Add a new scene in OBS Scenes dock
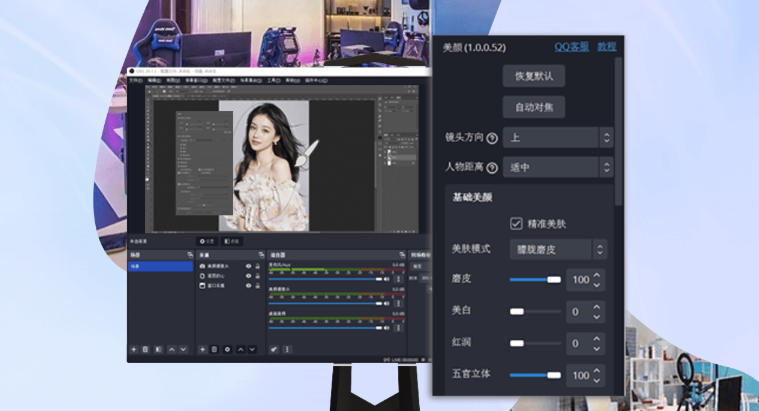The image size is (759, 411). 134,349
